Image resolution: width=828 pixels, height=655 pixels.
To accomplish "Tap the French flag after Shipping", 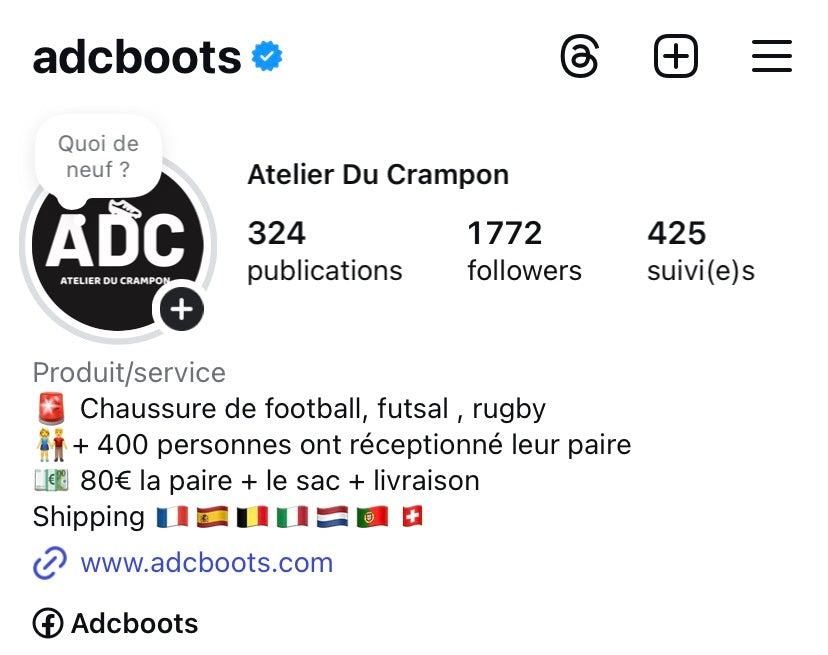I will coord(171,517).
